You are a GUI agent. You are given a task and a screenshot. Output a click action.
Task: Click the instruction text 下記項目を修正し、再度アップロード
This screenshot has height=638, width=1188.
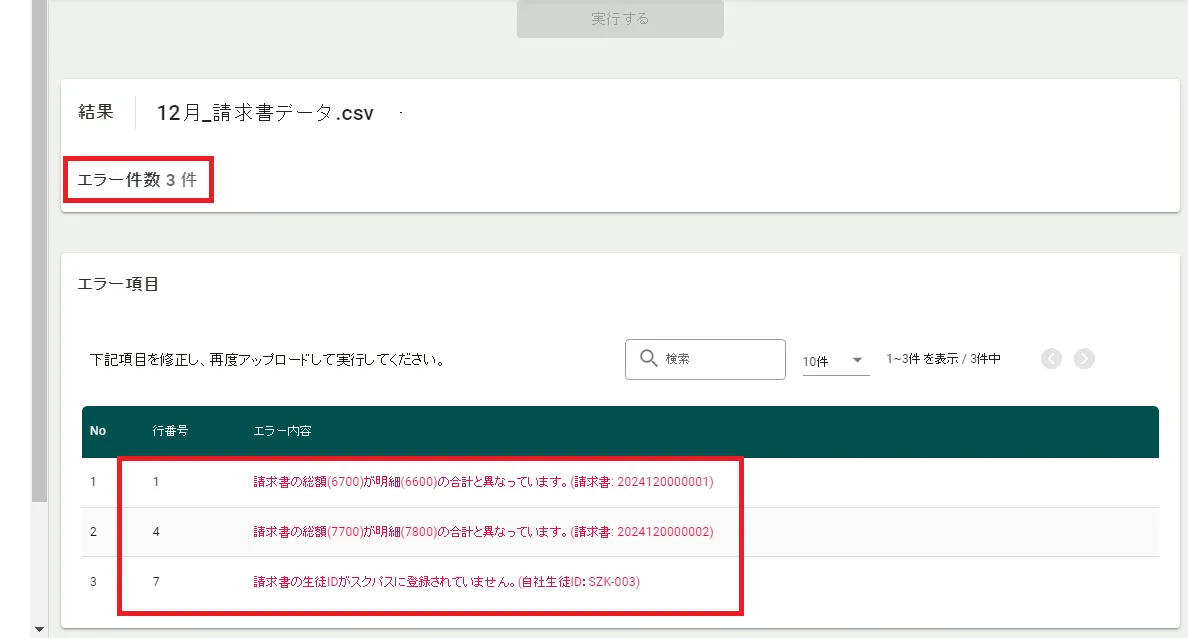coord(267,359)
